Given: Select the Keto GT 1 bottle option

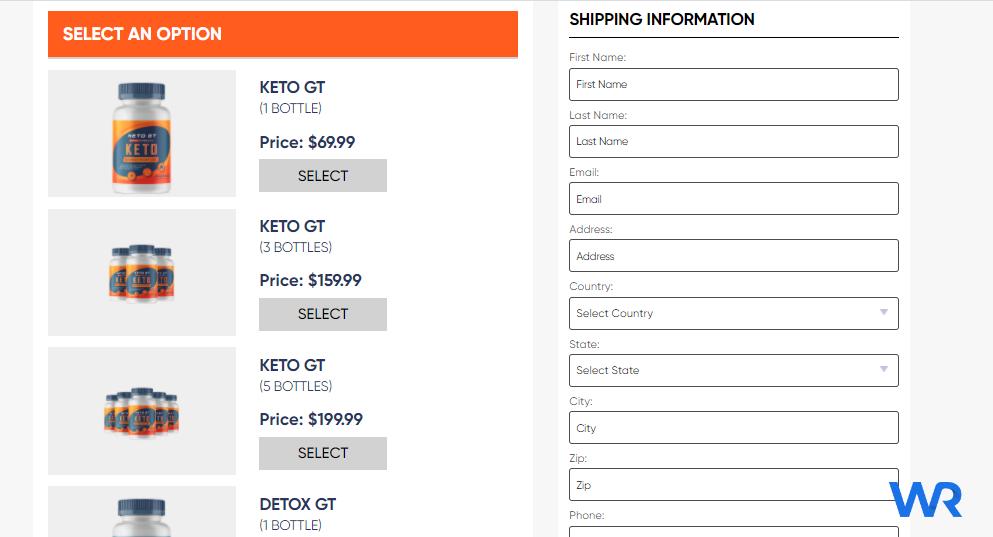Looking at the screenshot, I should (322, 175).
